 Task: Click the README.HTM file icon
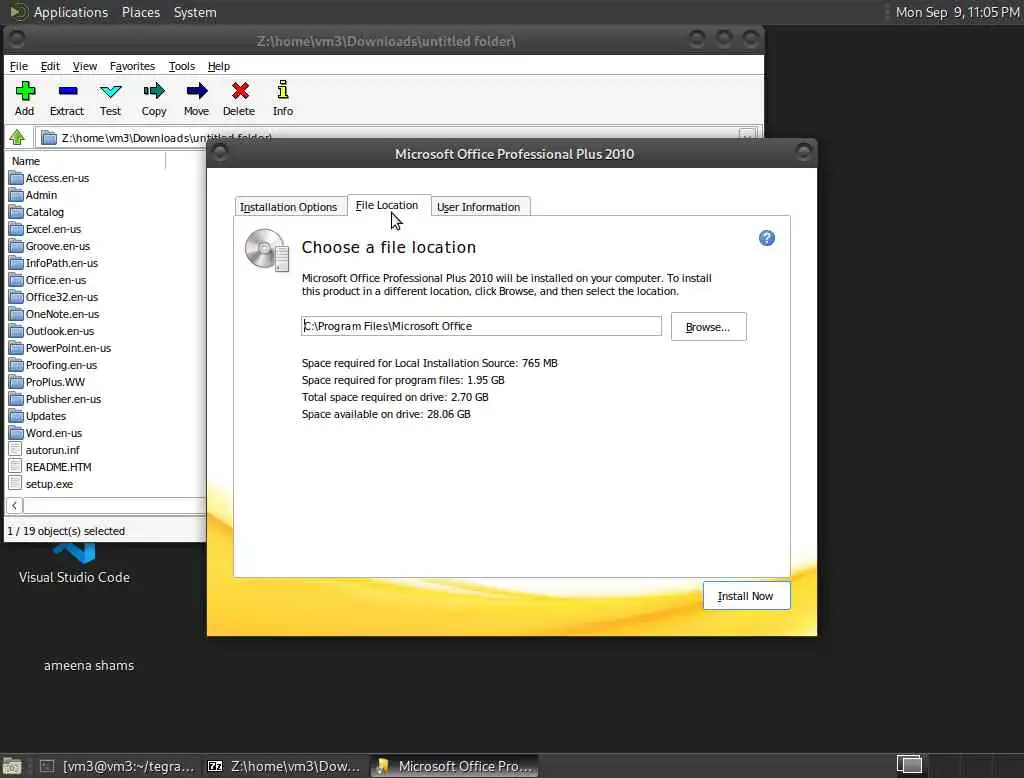tap(16, 466)
